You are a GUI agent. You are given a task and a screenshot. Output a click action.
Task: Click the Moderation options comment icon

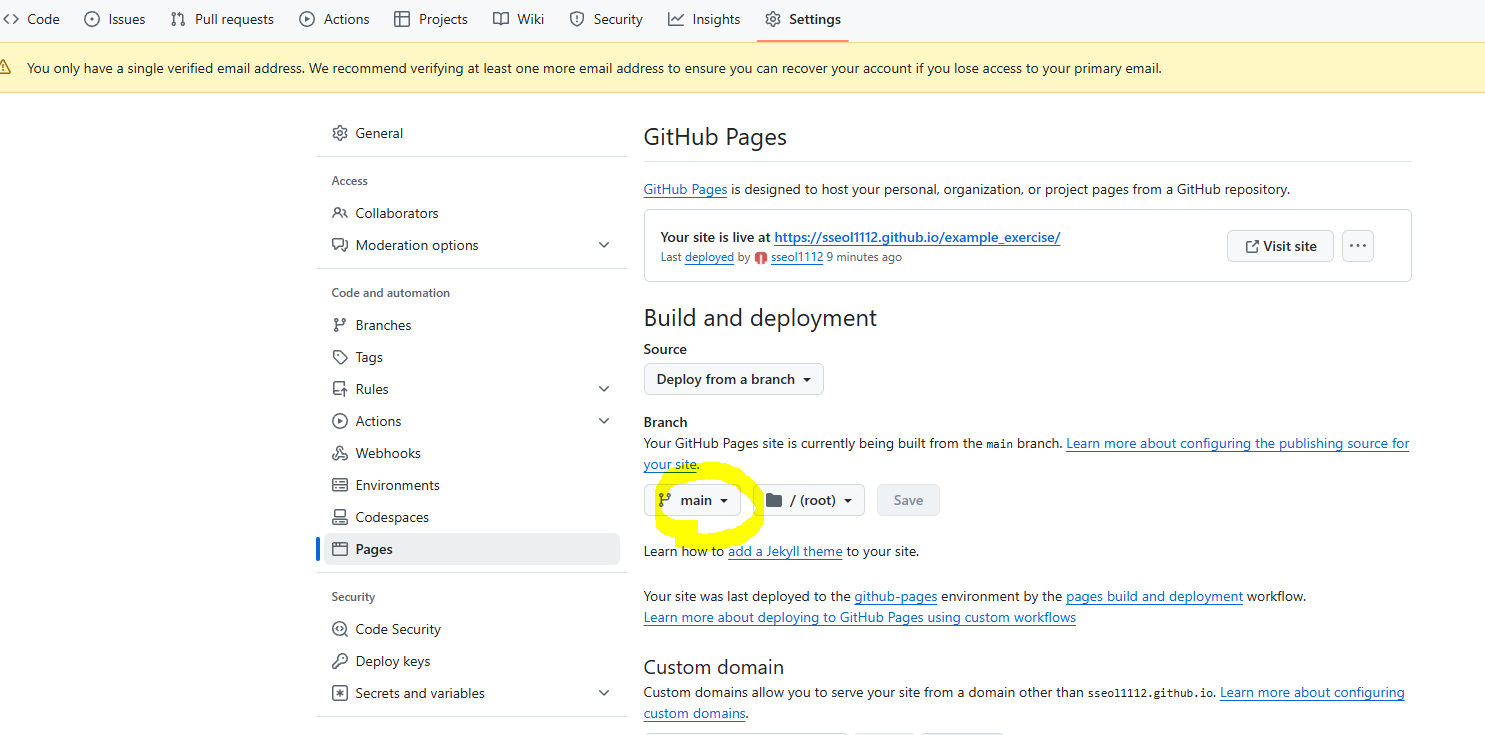click(340, 245)
